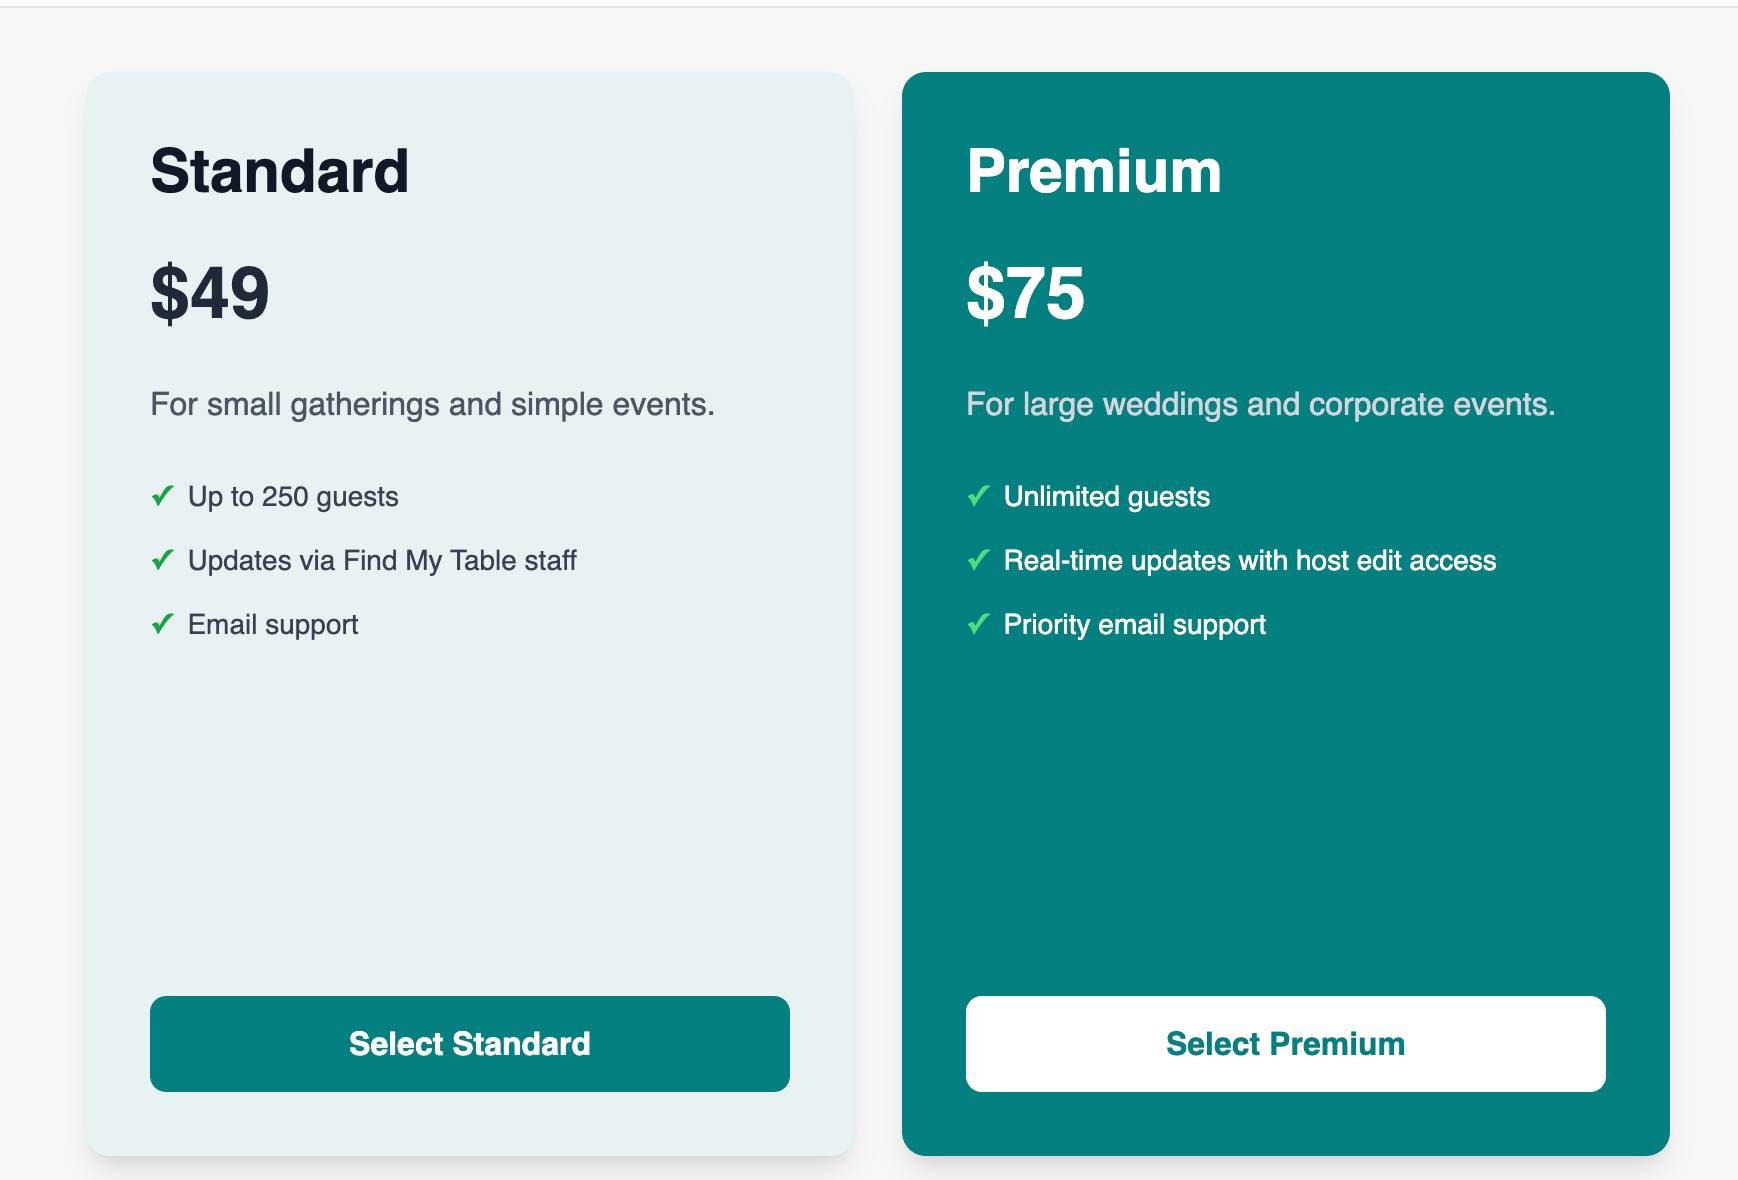Click the Select Standard button
Image resolution: width=1738 pixels, height=1180 pixels.
click(469, 1043)
